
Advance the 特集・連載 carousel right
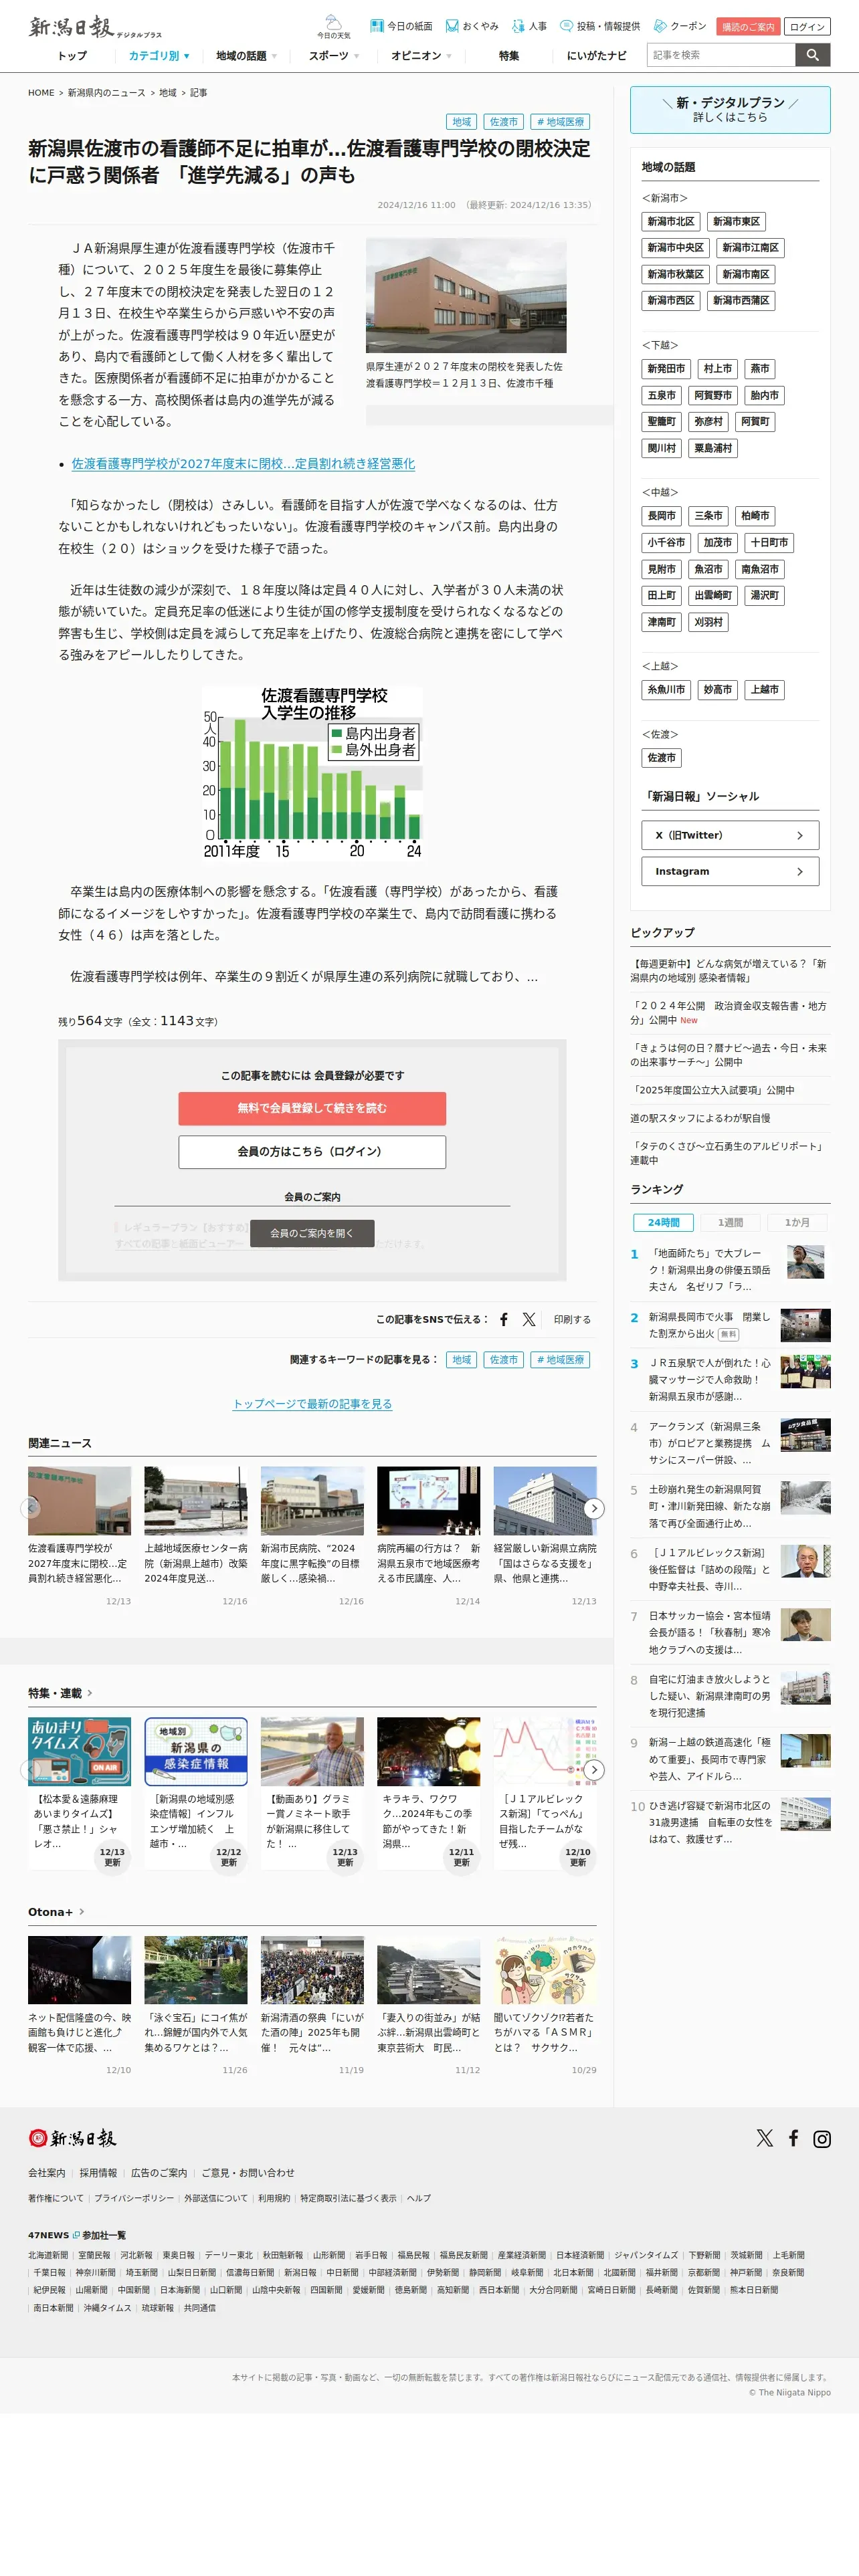[594, 1770]
